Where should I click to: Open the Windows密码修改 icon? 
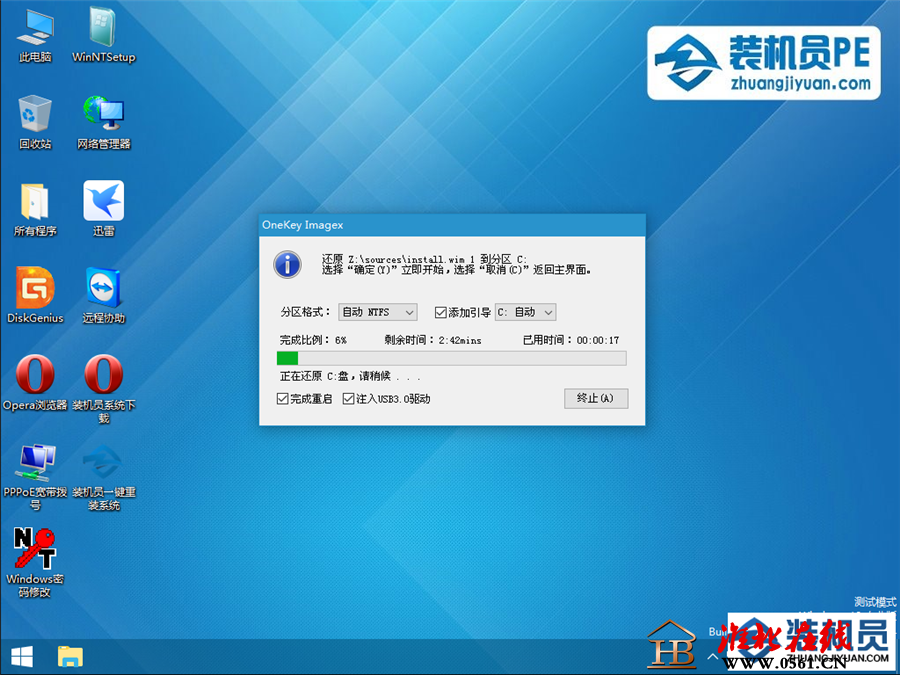point(35,563)
